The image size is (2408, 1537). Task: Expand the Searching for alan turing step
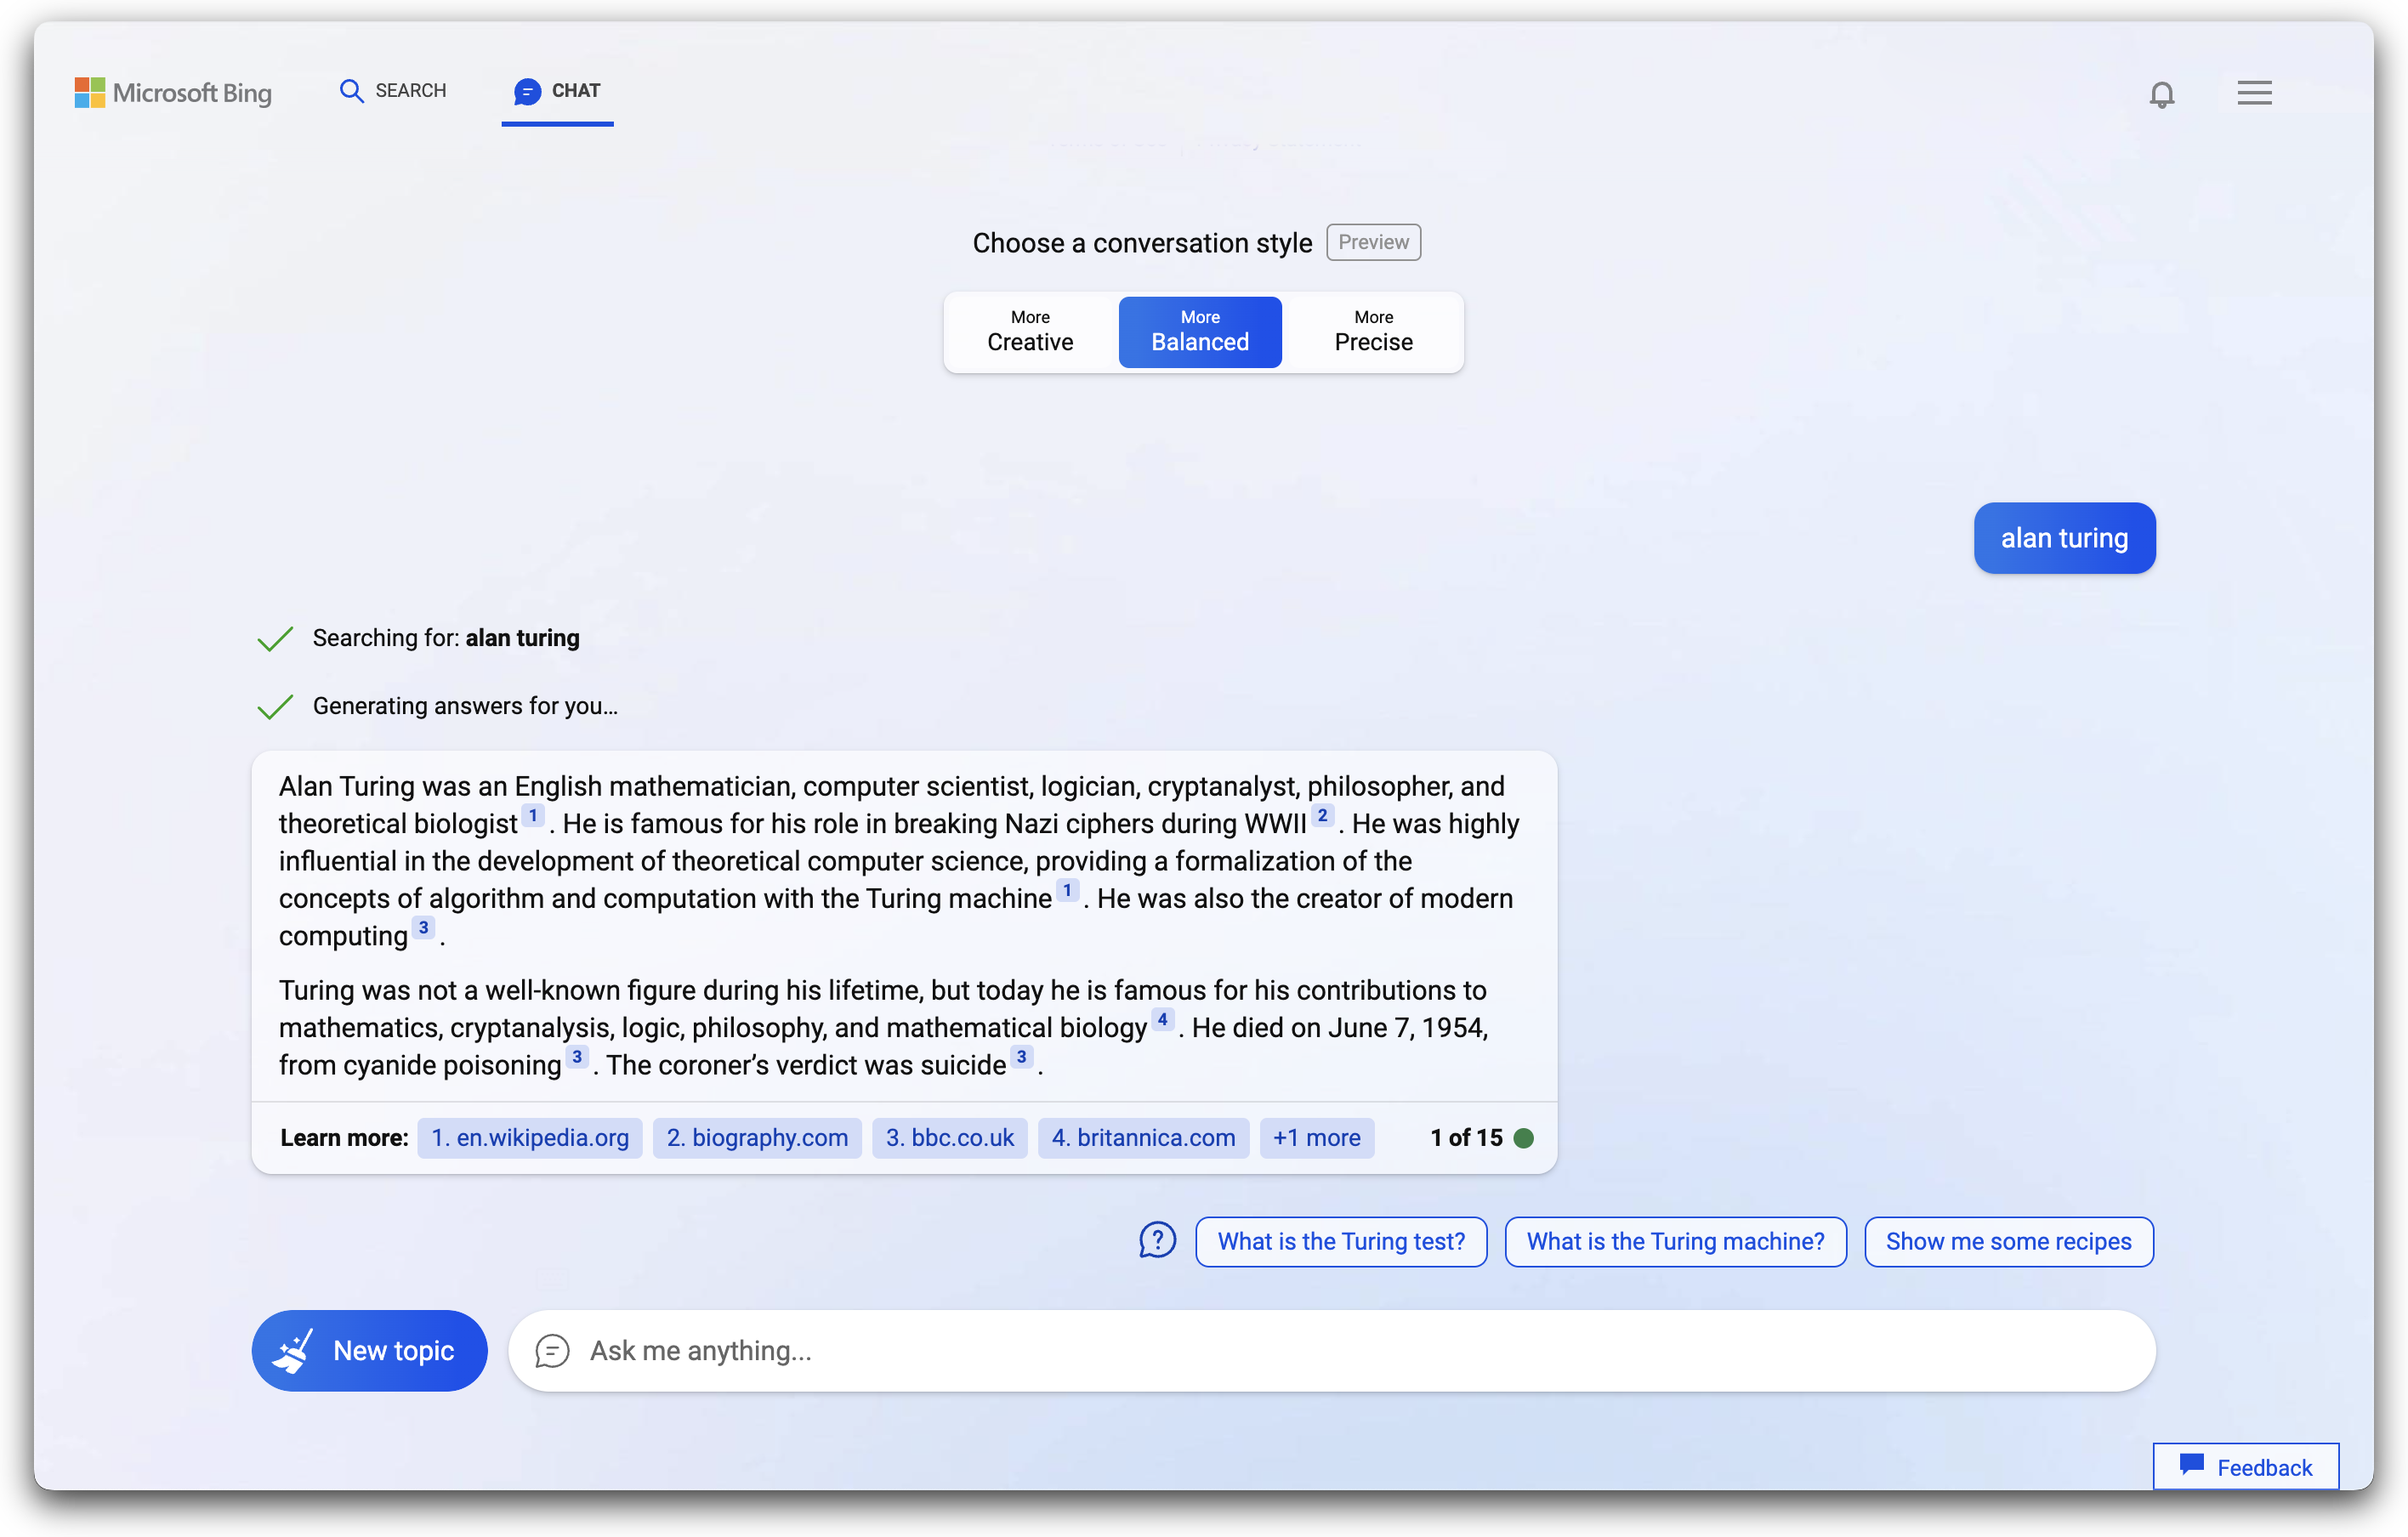446,638
